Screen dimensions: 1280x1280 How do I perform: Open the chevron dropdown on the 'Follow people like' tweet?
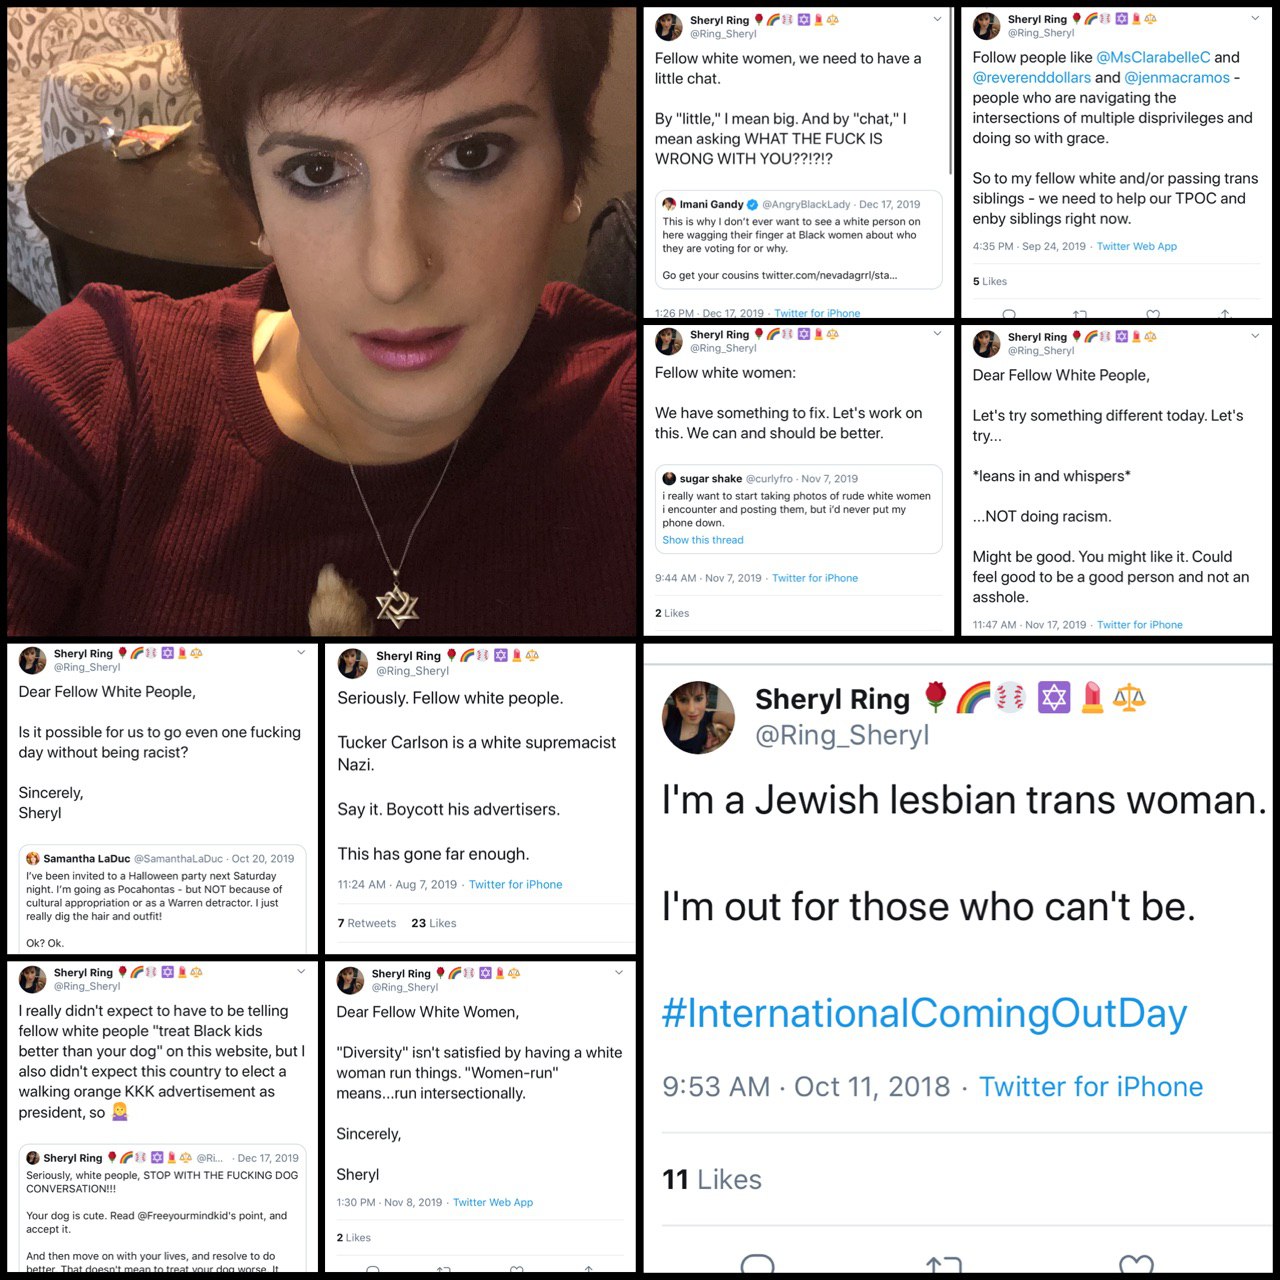click(x=1255, y=18)
